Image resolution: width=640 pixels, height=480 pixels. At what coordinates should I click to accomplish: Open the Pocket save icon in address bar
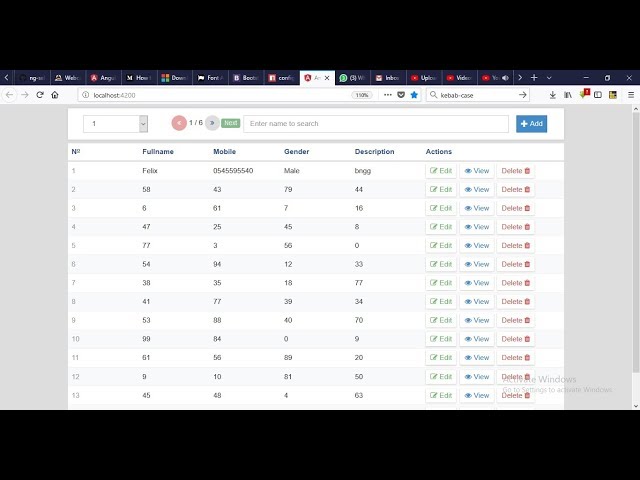401,95
